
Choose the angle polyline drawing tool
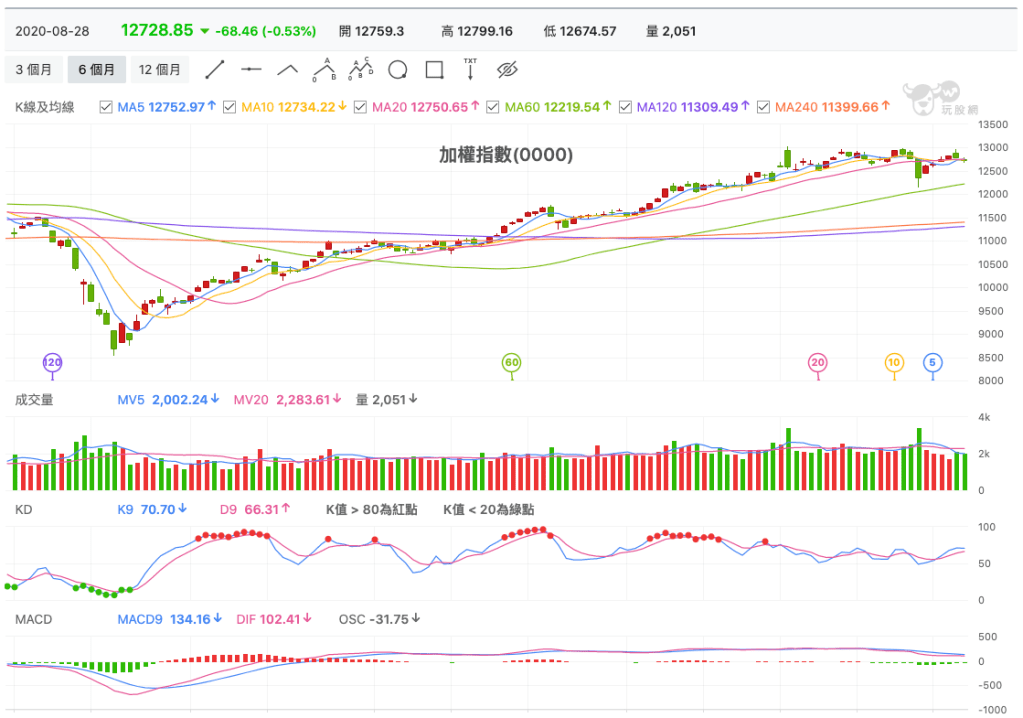[288, 70]
